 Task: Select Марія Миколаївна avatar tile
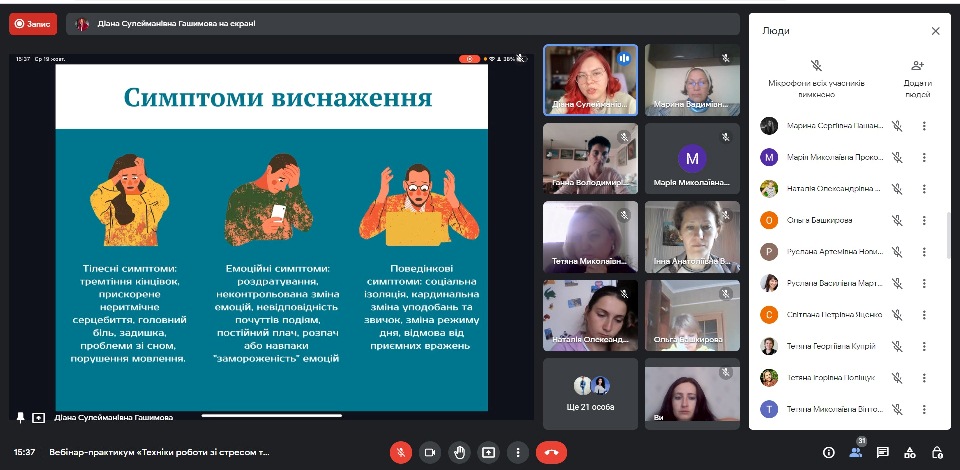692,159
